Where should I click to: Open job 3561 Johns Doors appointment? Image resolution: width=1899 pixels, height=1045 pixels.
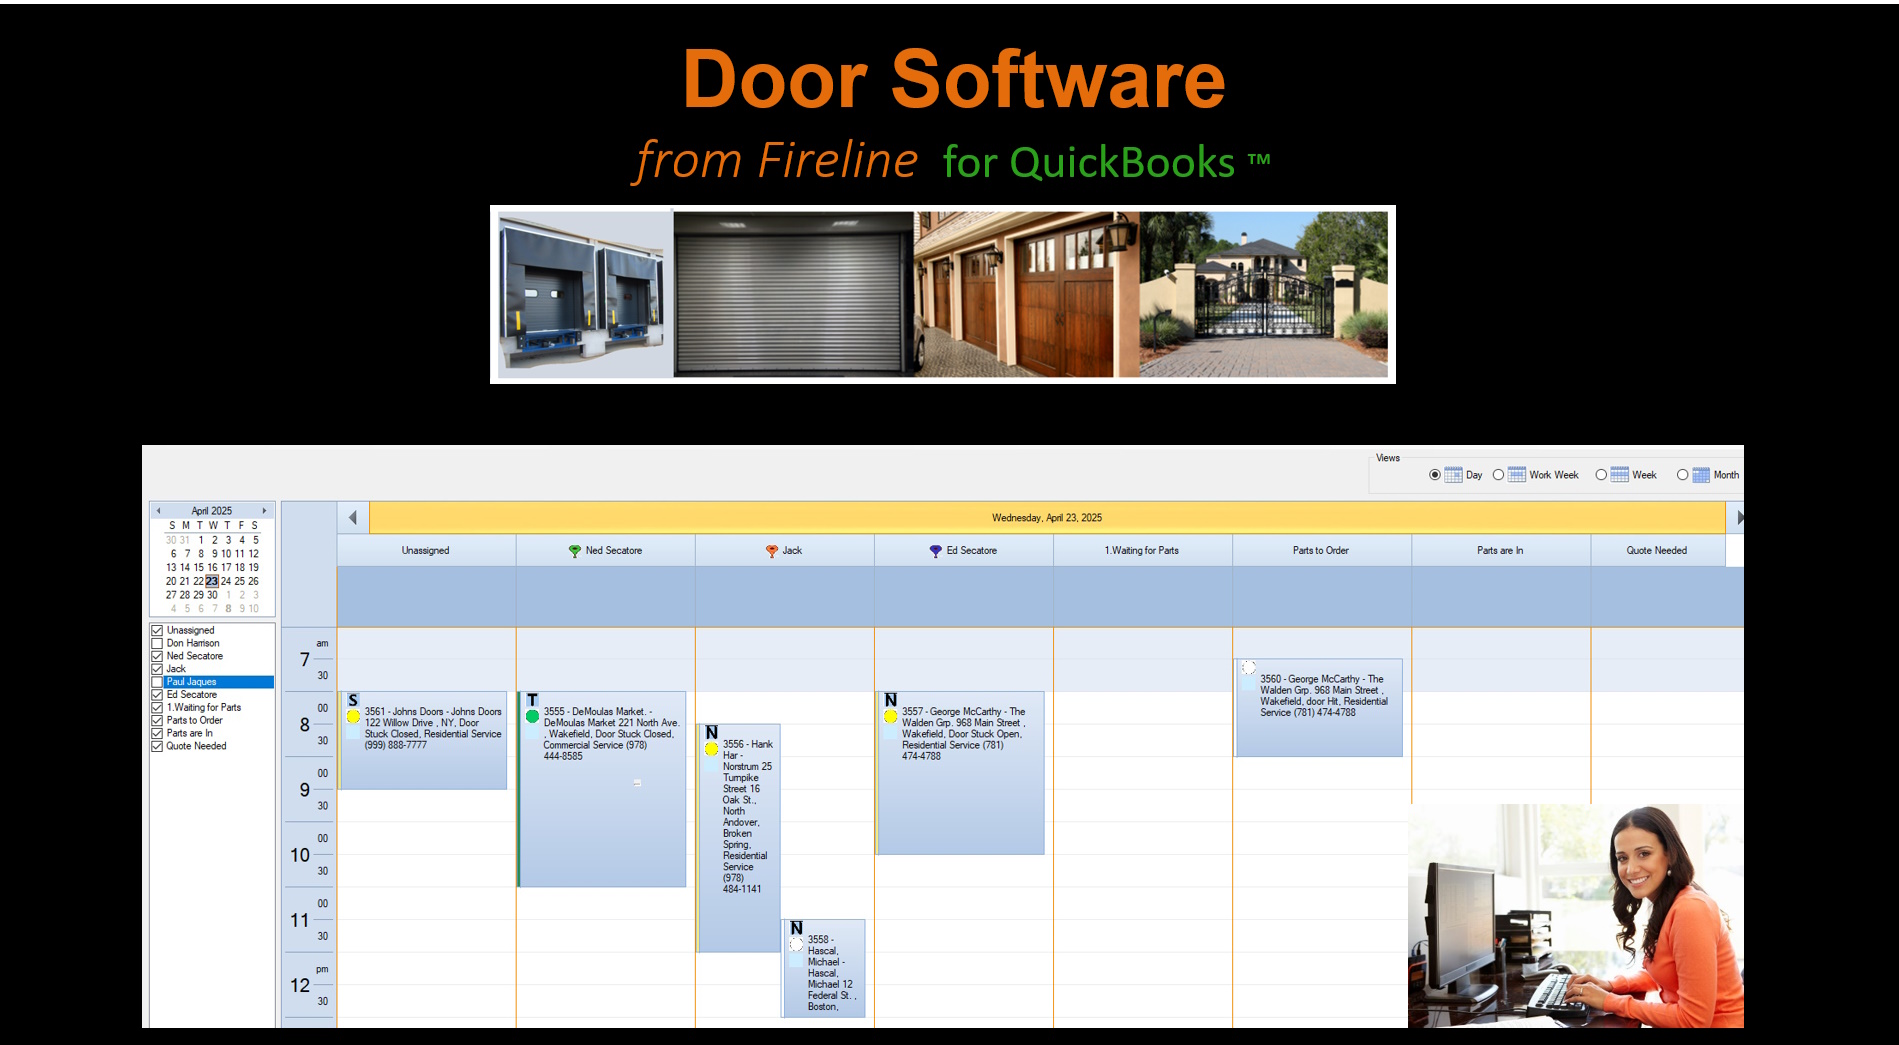[423, 740]
